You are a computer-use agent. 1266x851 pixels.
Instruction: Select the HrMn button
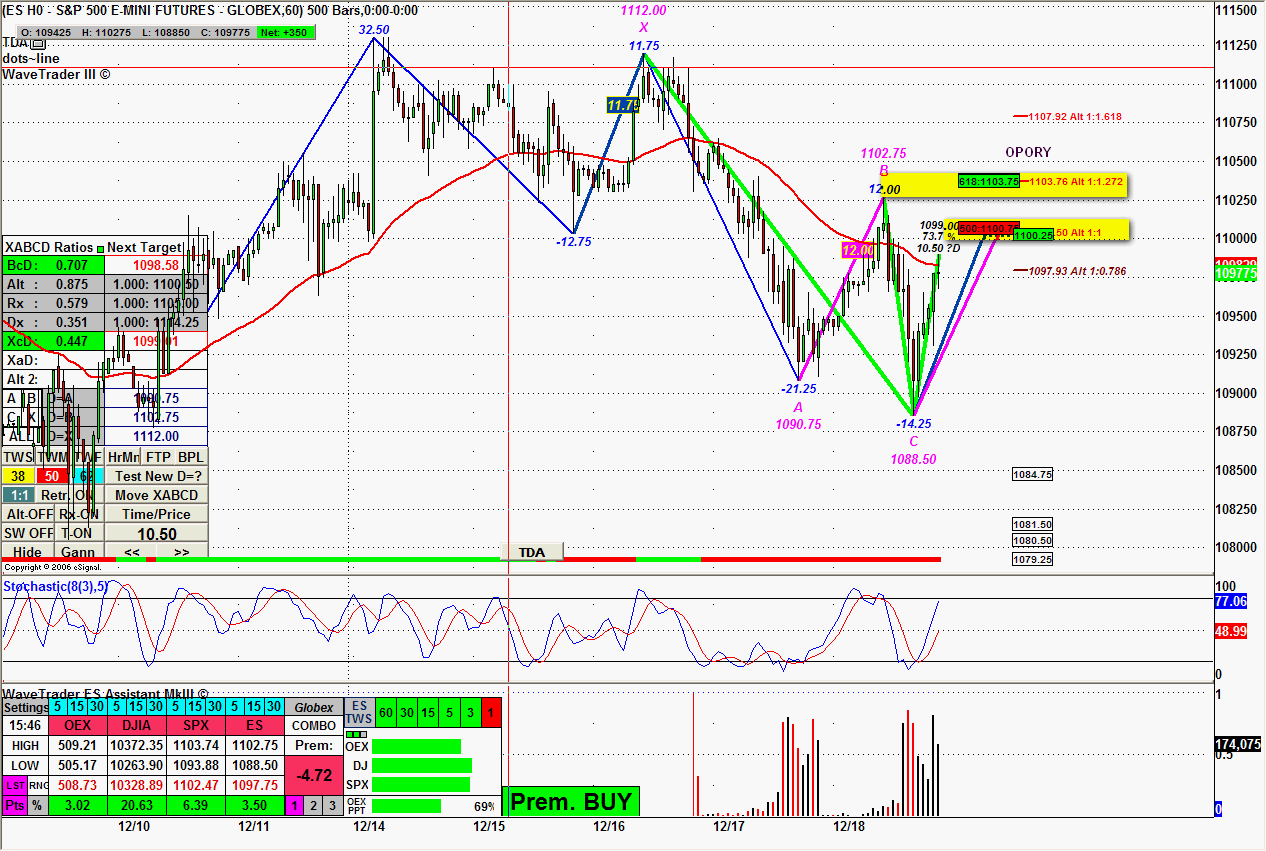tap(123, 457)
